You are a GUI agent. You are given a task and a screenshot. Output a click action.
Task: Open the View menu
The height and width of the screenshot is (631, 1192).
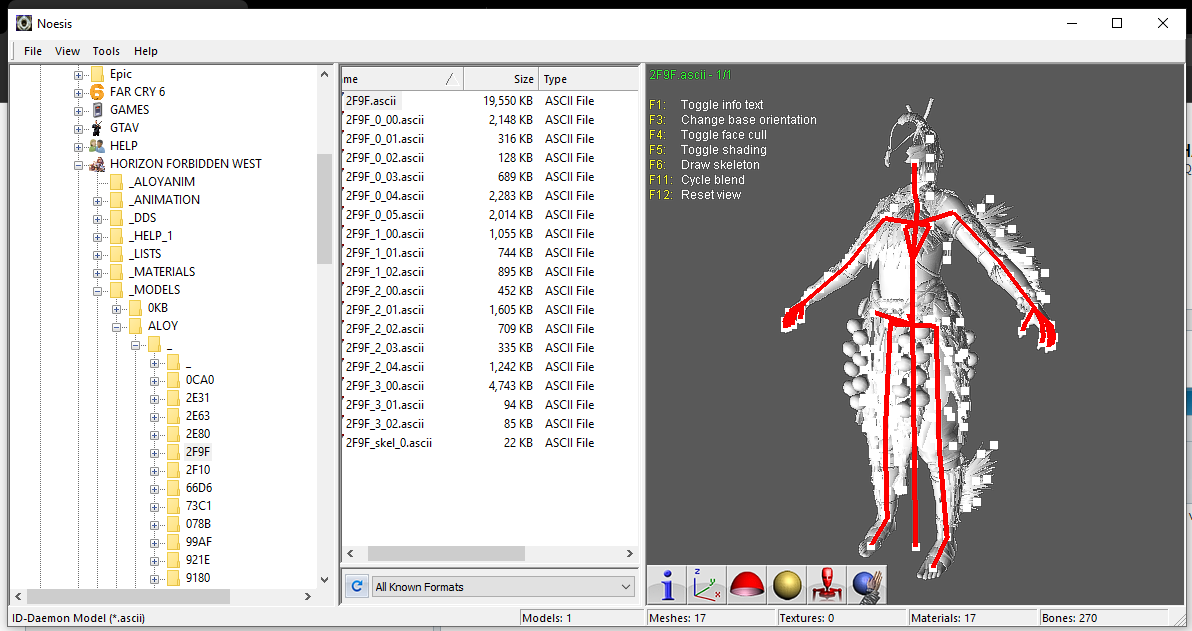[x=67, y=51]
